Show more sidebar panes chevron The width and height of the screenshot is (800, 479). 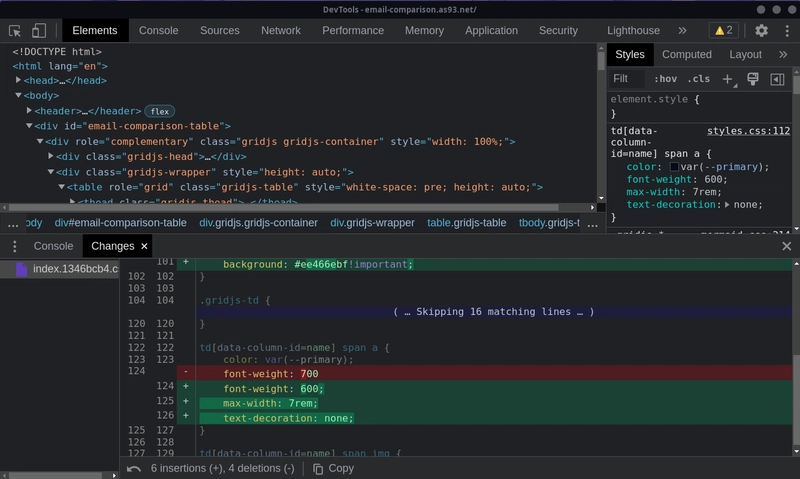[783, 55]
